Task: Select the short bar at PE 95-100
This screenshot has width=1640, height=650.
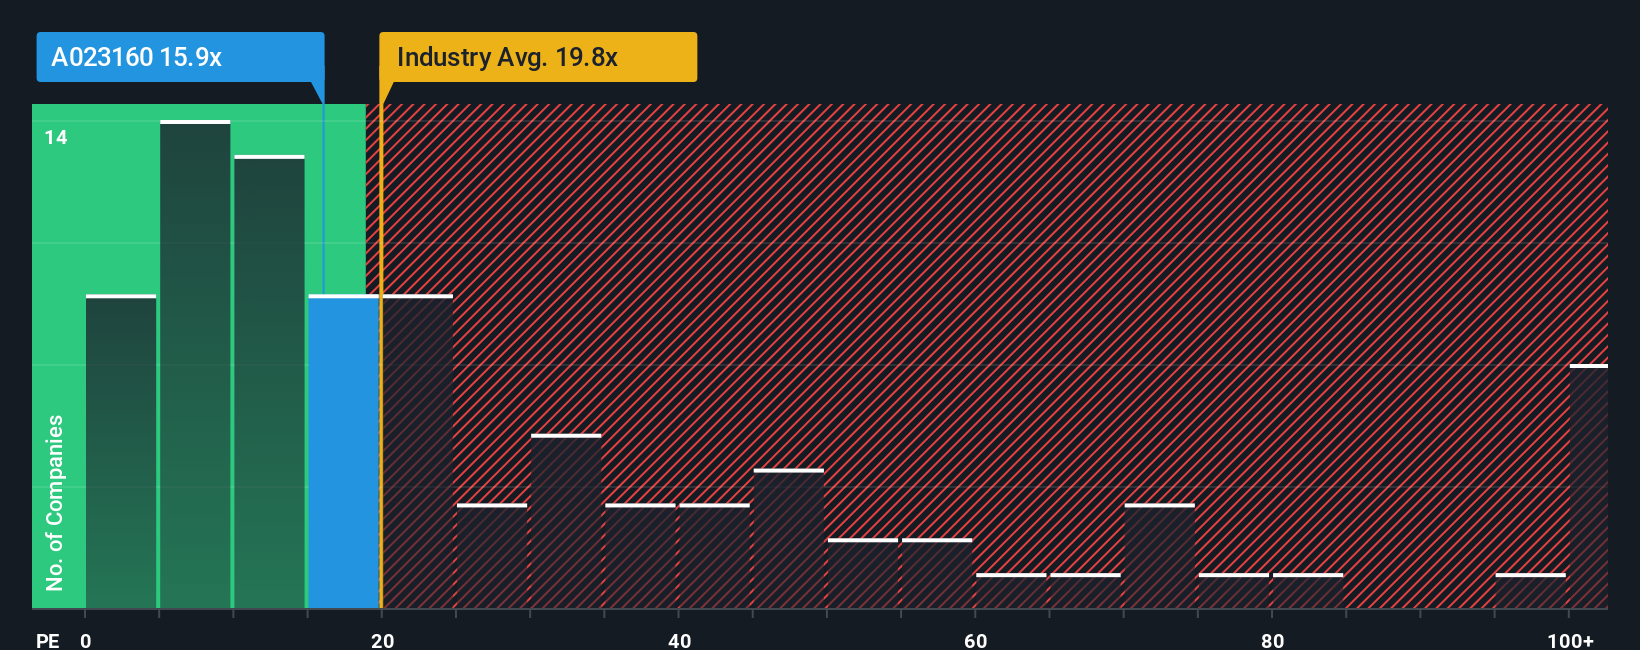Action: coord(1531,591)
